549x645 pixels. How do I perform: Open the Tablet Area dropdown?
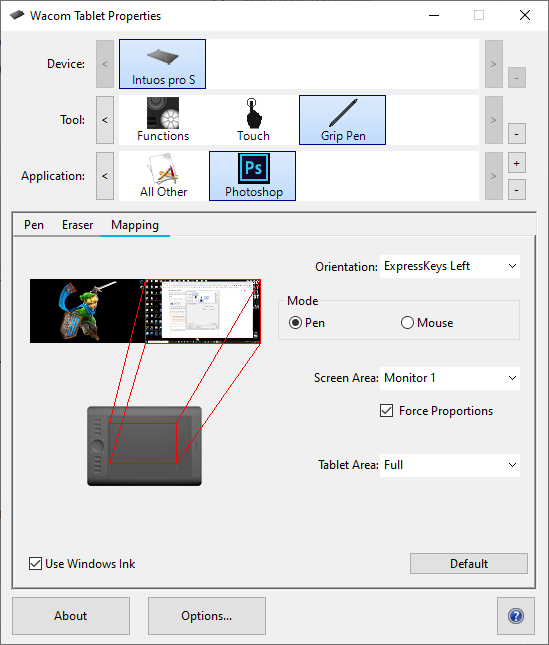pyautogui.click(x=450, y=465)
